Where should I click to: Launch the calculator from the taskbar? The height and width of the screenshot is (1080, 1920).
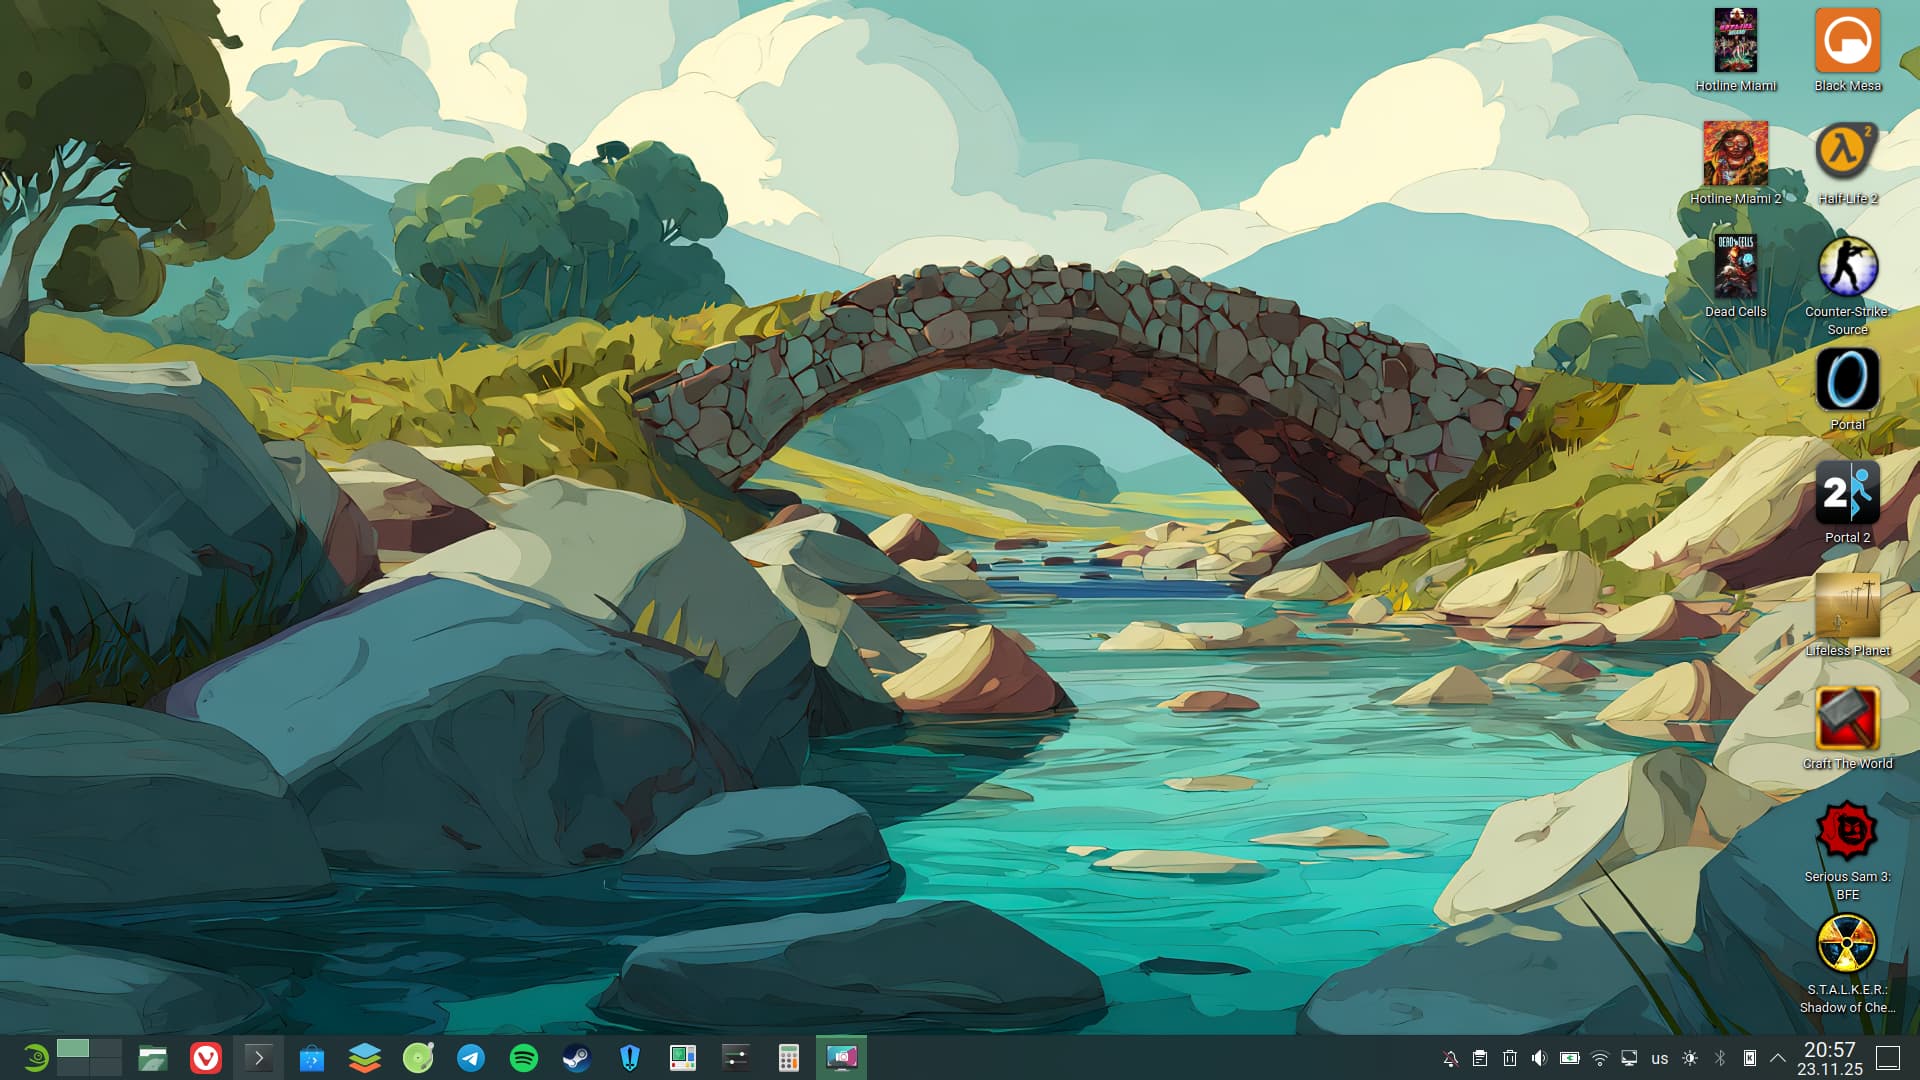click(789, 1058)
